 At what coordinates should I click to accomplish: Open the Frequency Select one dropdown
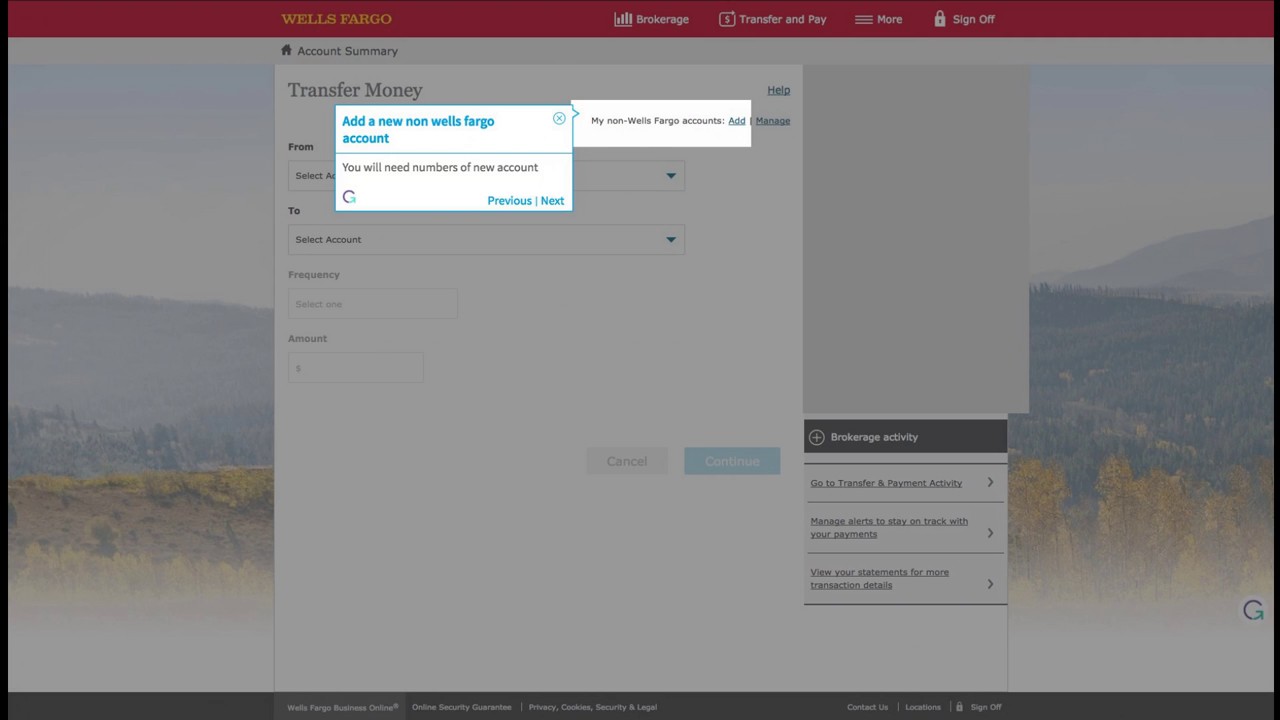[x=373, y=304]
